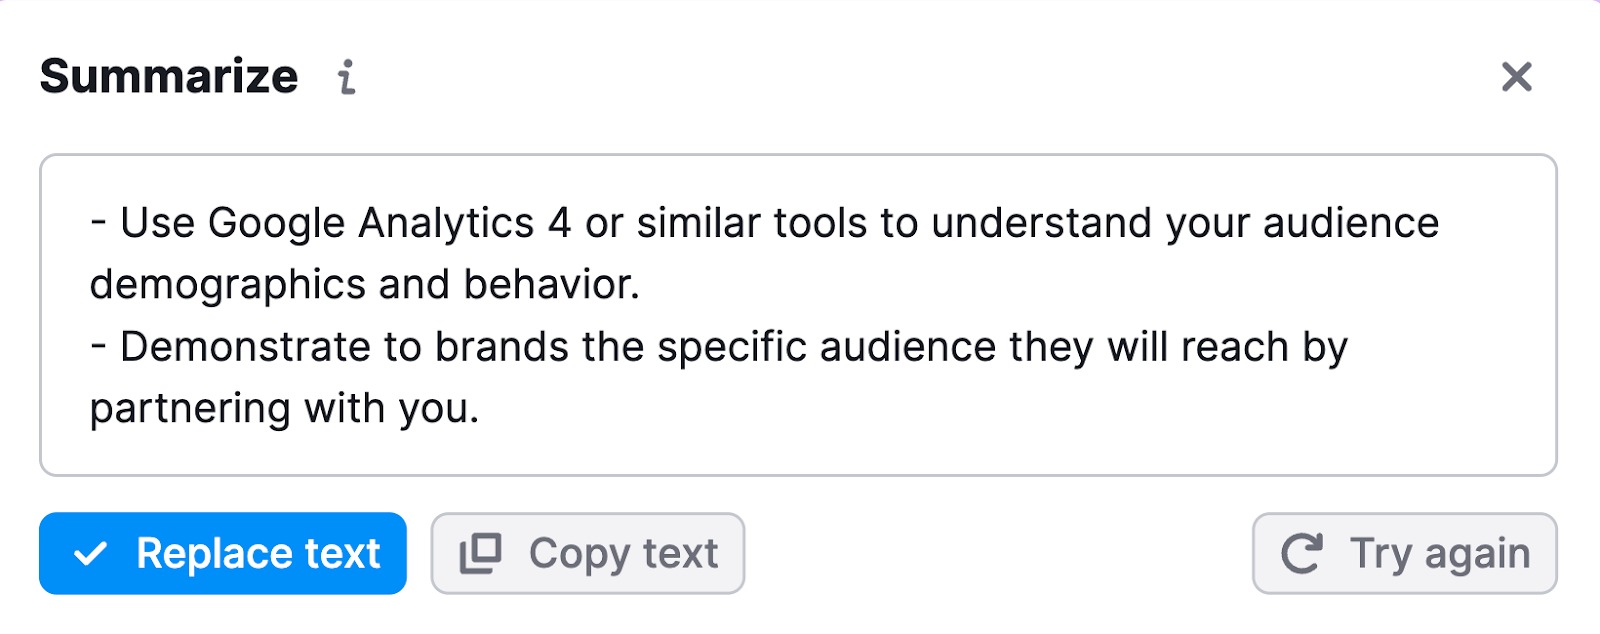1600x634 pixels.
Task: Click the Summarize dialog title
Action: coord(169,76)
